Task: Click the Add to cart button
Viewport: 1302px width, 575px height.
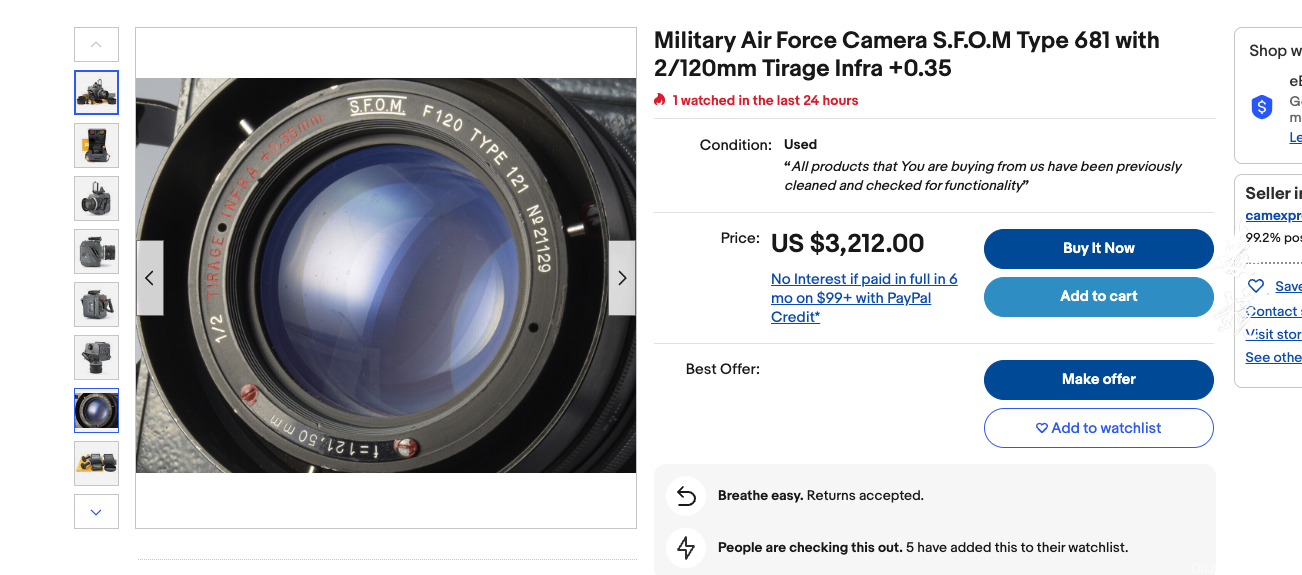Action: (x=1099, y=297)
